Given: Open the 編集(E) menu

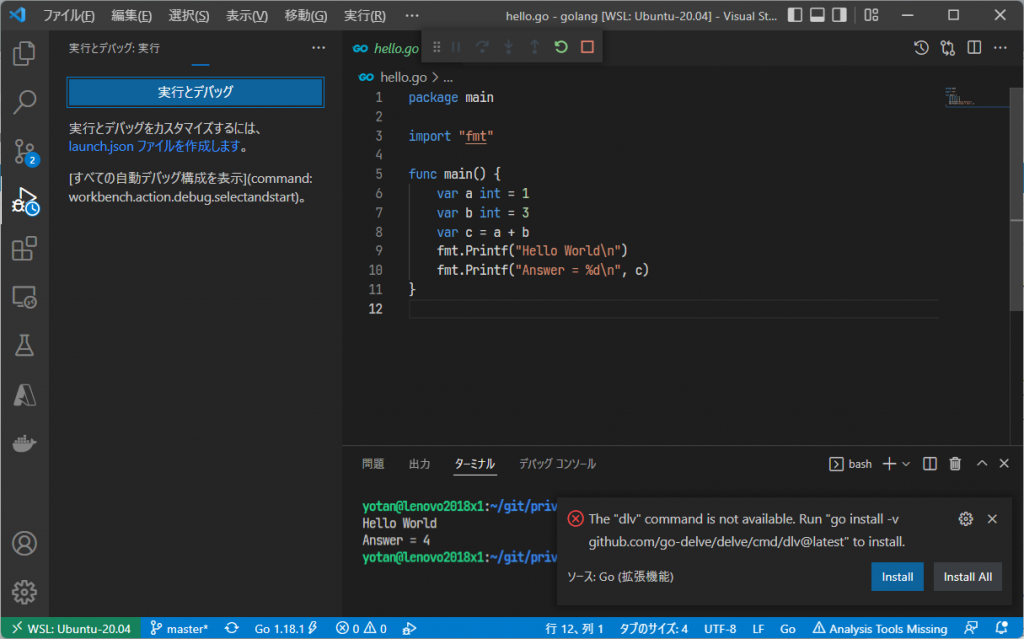Looking at the screenshot, I should (x=131, y=16).
